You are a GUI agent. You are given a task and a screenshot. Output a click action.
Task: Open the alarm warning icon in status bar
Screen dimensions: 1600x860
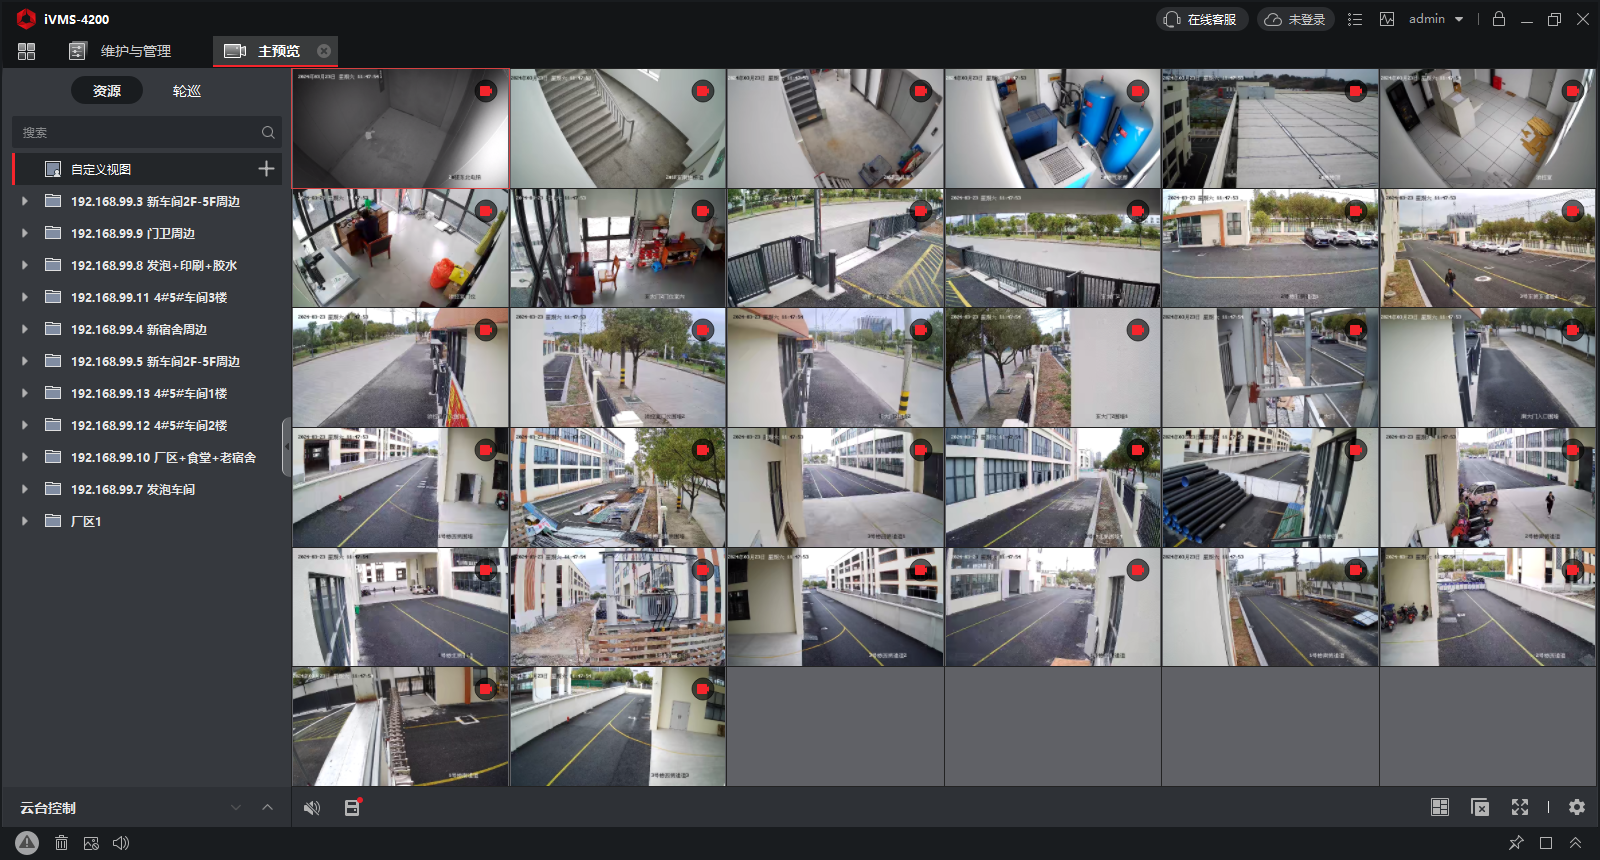point(27,843)
